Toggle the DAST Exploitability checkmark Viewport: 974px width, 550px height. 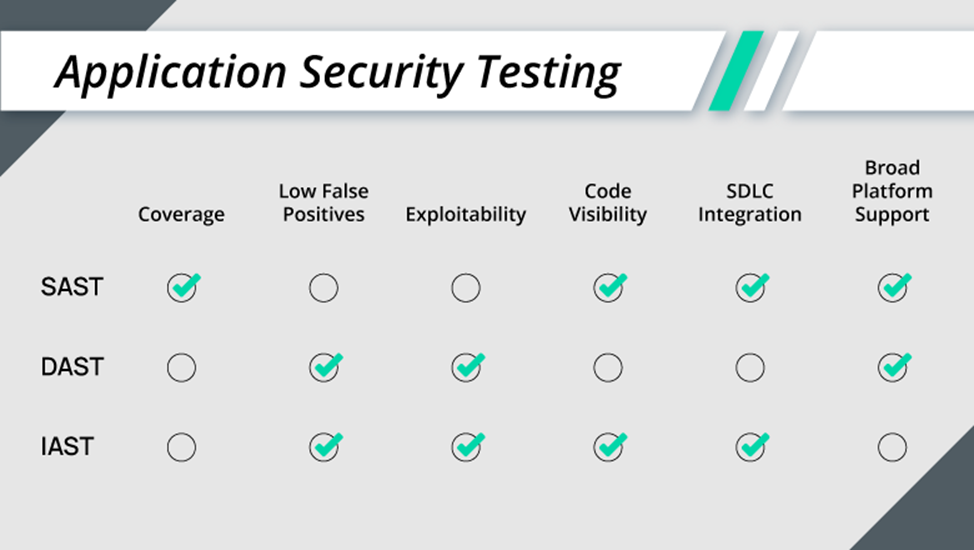pyautogui.click(x=466, y=367)
